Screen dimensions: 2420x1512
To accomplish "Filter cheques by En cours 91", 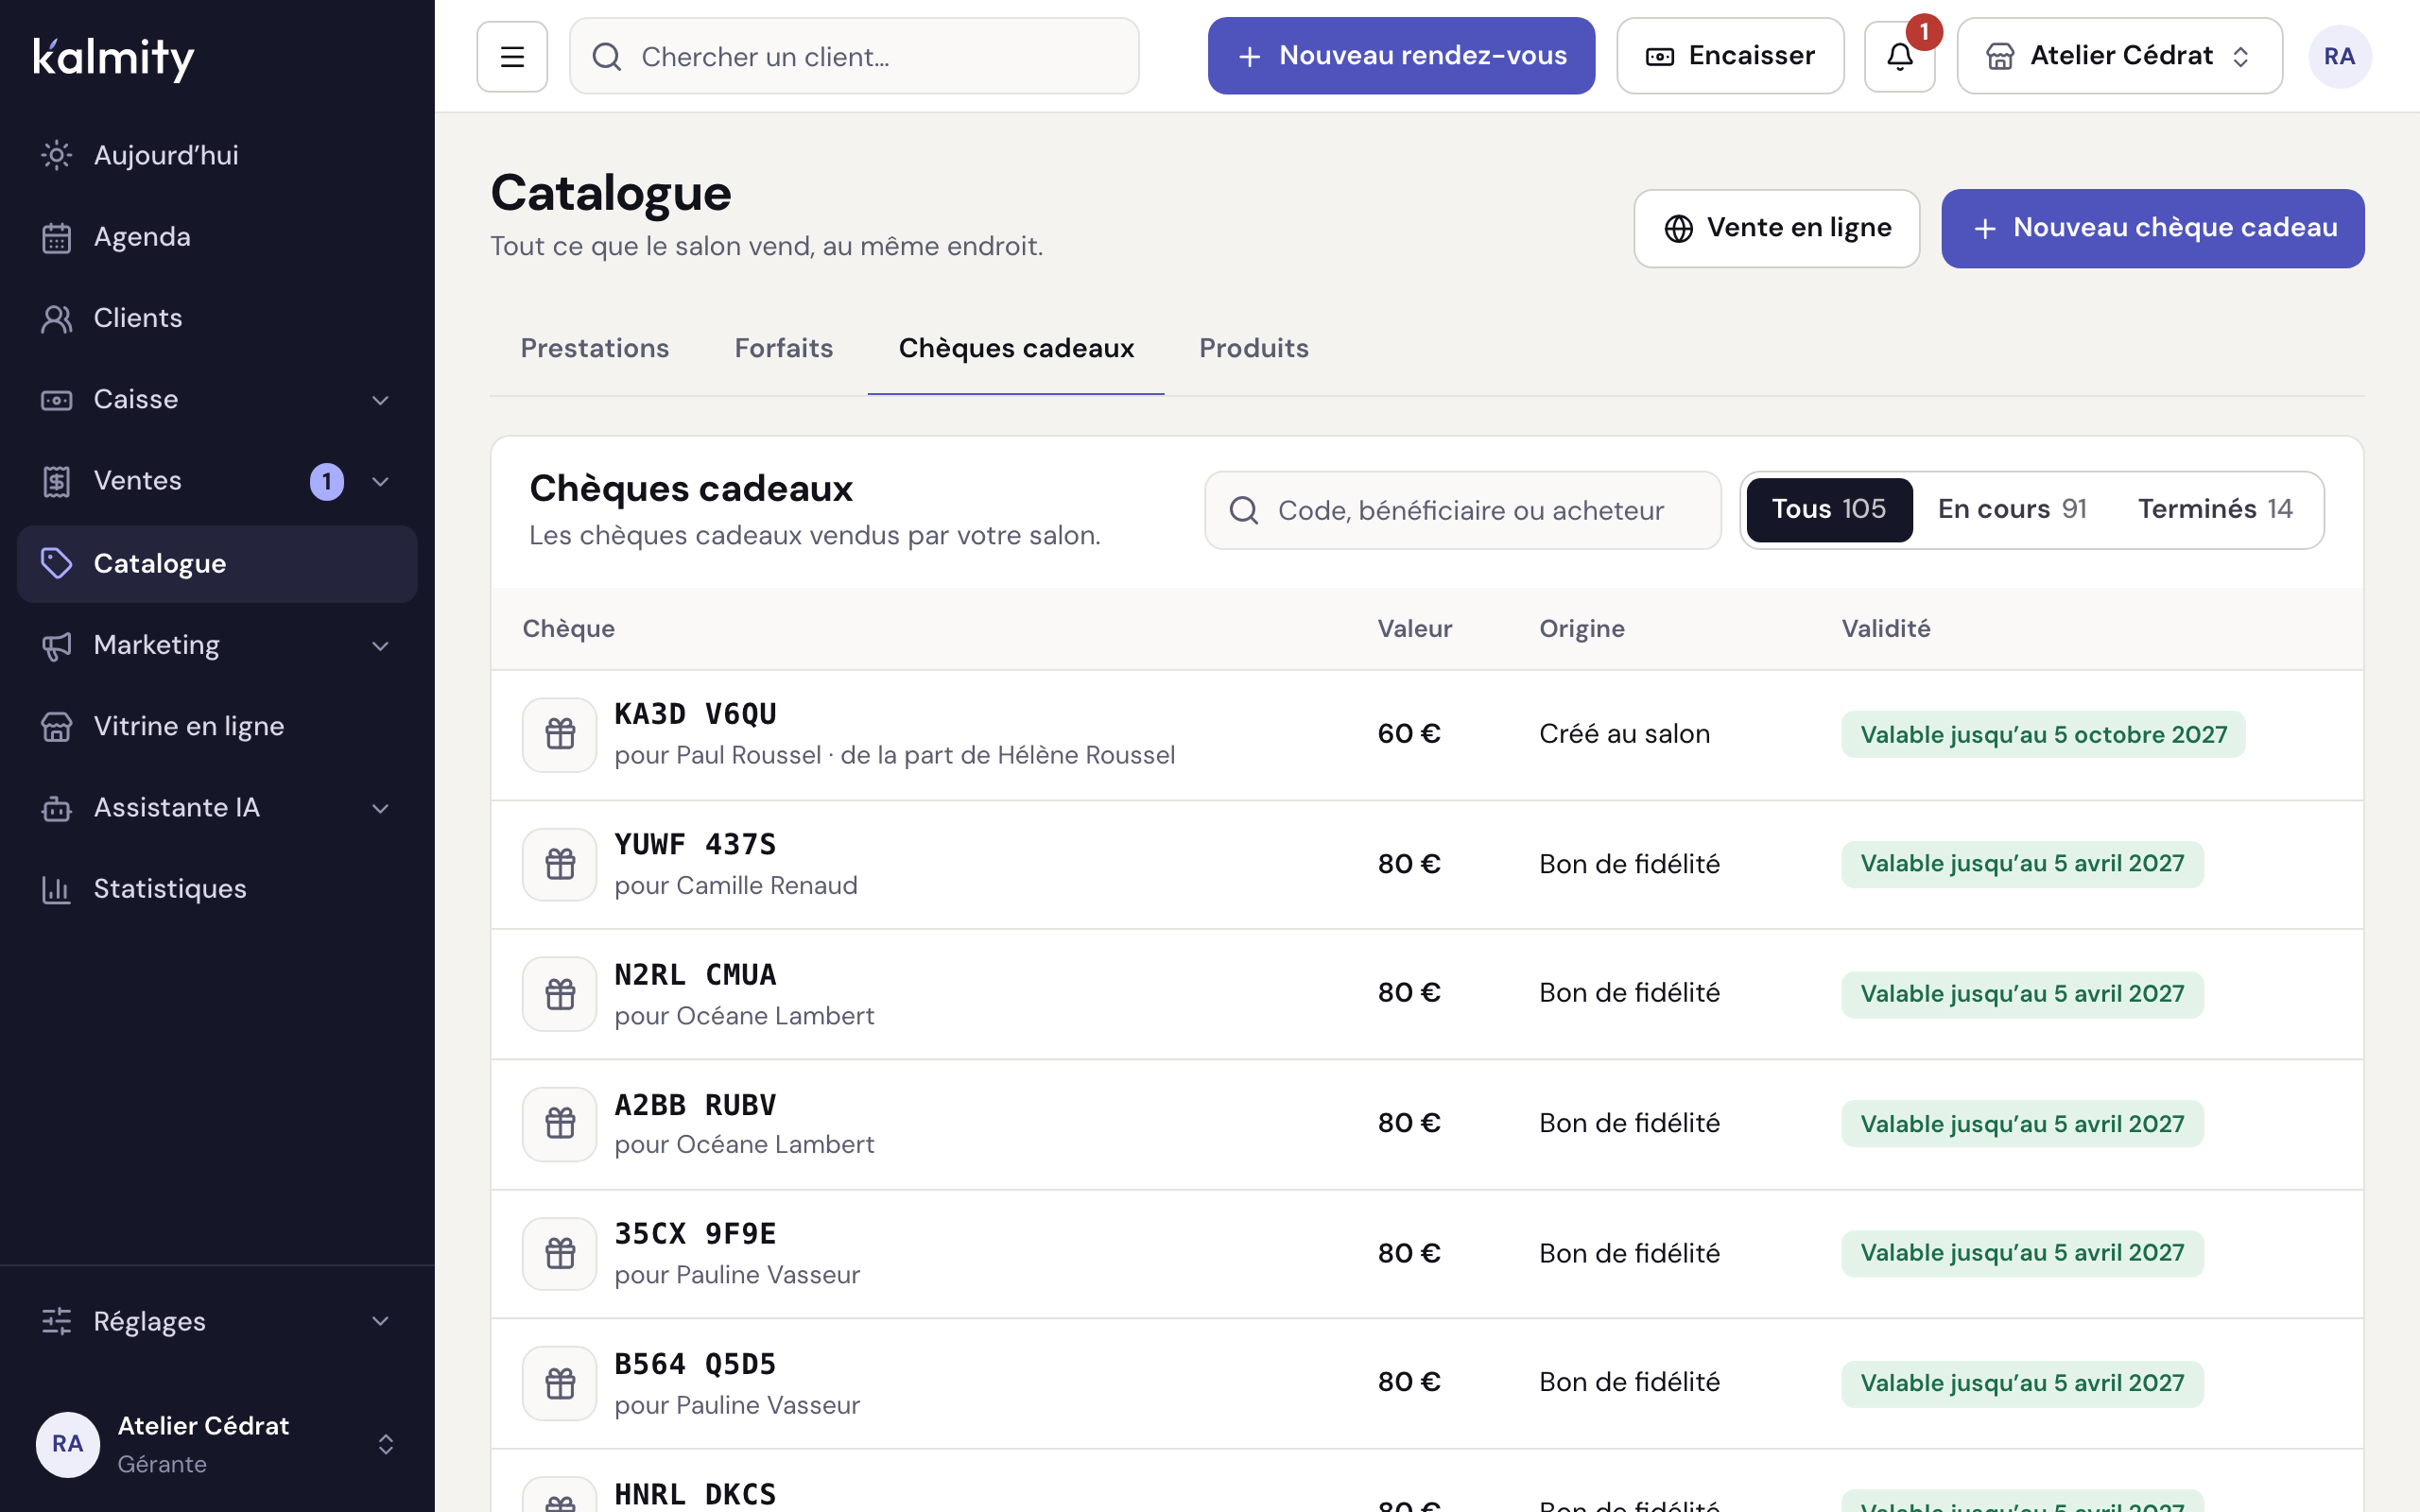I will (x=2012, y=509).
